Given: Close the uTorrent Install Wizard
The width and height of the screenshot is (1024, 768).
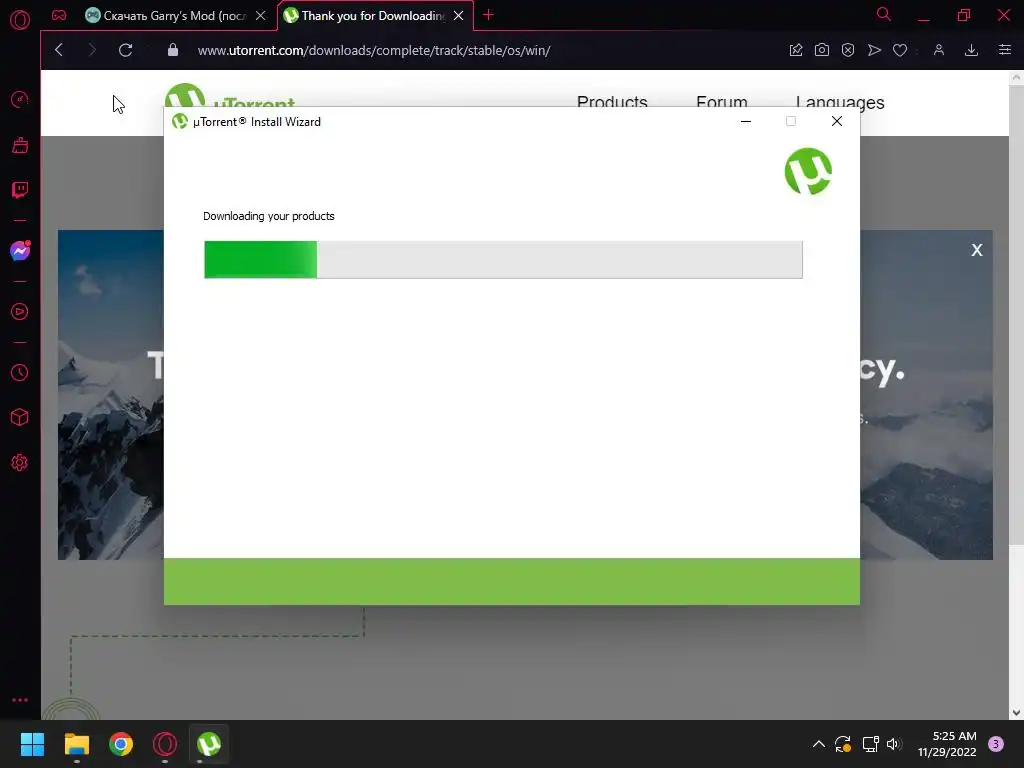Looking at the screenshot, I should pyautogui.click(x=837, y=121).
